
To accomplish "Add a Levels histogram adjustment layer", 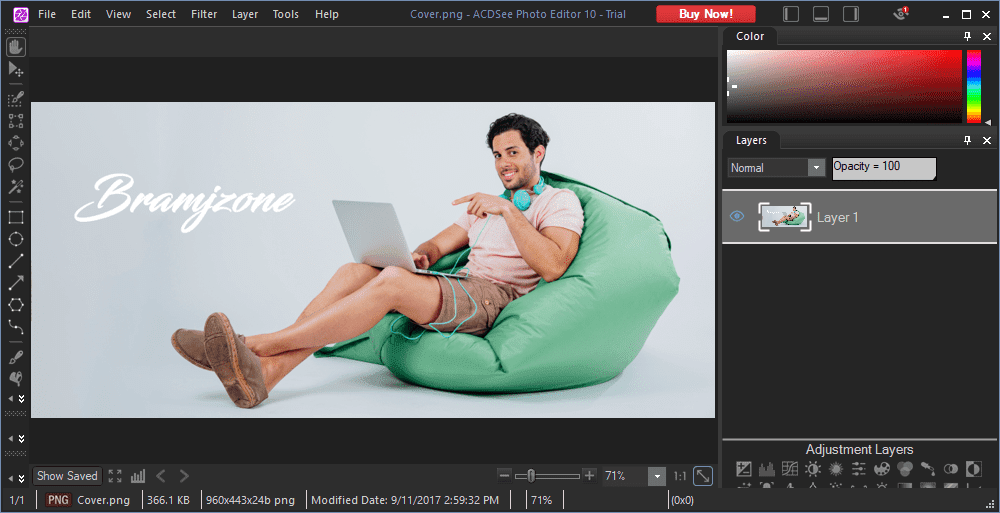I will coord(767,469).
